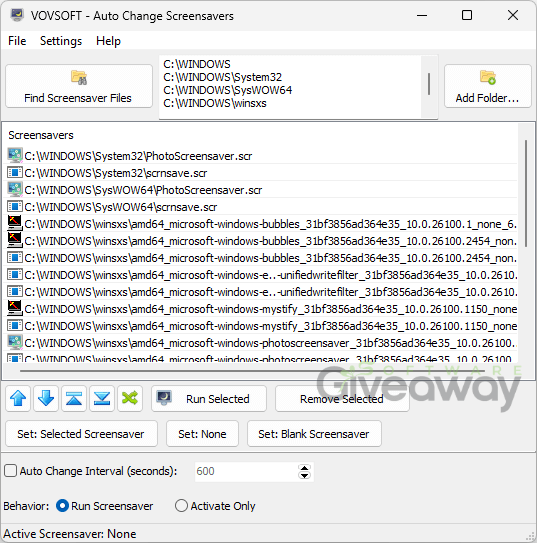Move selected screensaver to bottom
Screen dimensions: 537x543
[x=102, y=399]
